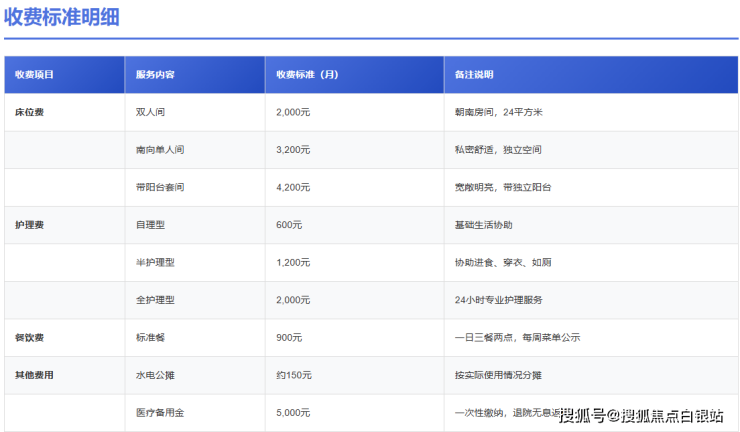The width and height of the screenshot is (740, 432).
Task: Open the 搜狐号@搜狐焦点白银站 watermark link
Action: tap(641, 415)
